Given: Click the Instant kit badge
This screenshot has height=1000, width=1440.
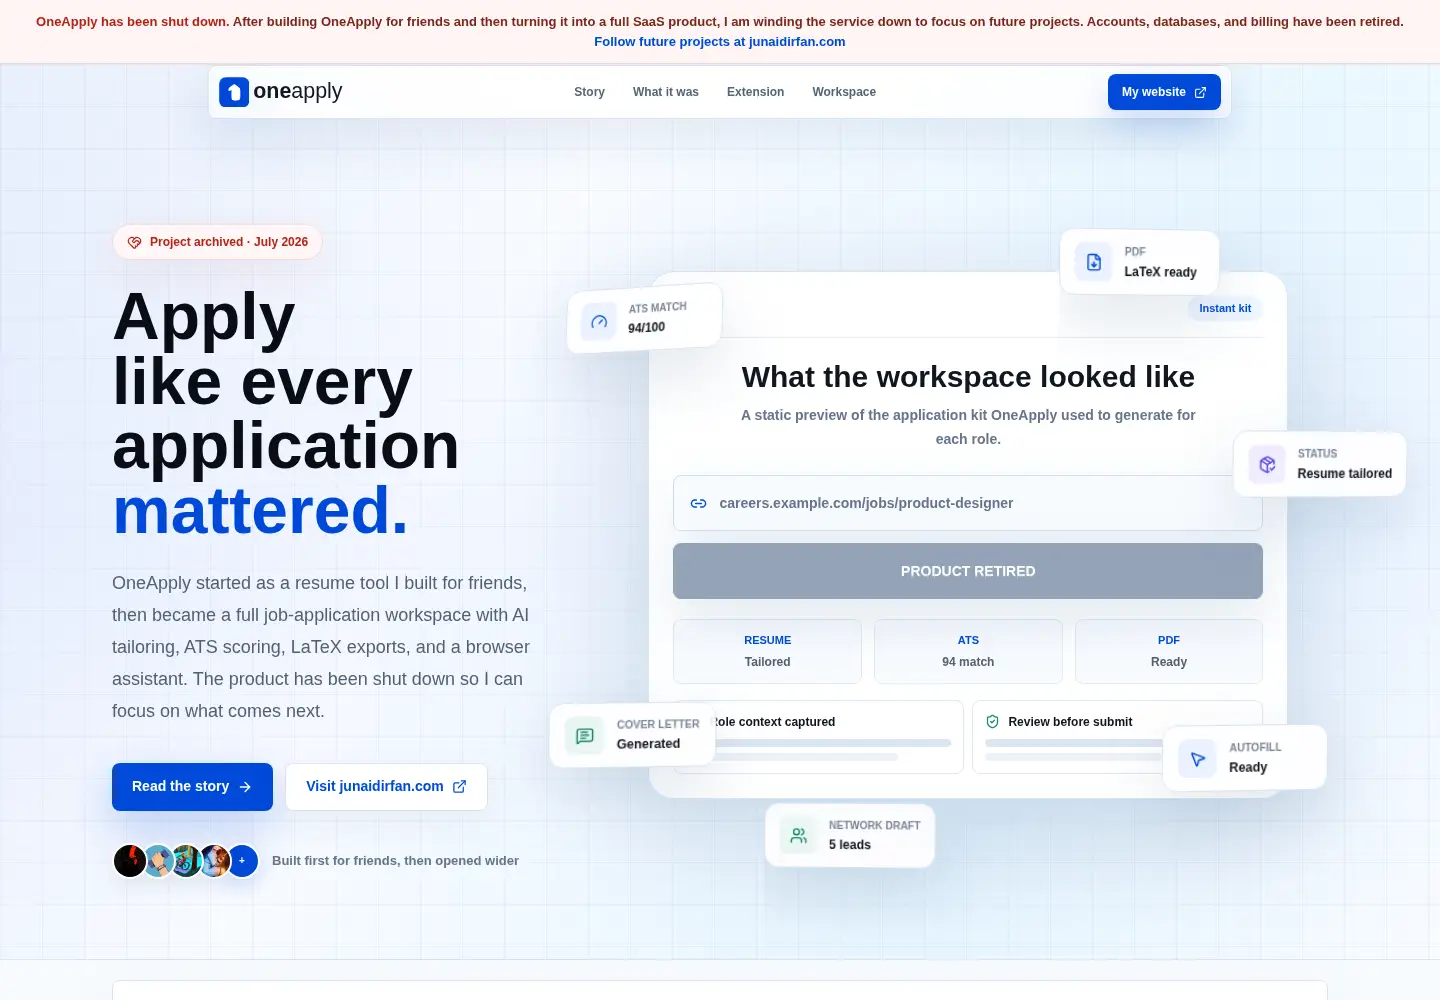Looking at the screenshot, I should pyautogui.click(x=1225, y=308).
